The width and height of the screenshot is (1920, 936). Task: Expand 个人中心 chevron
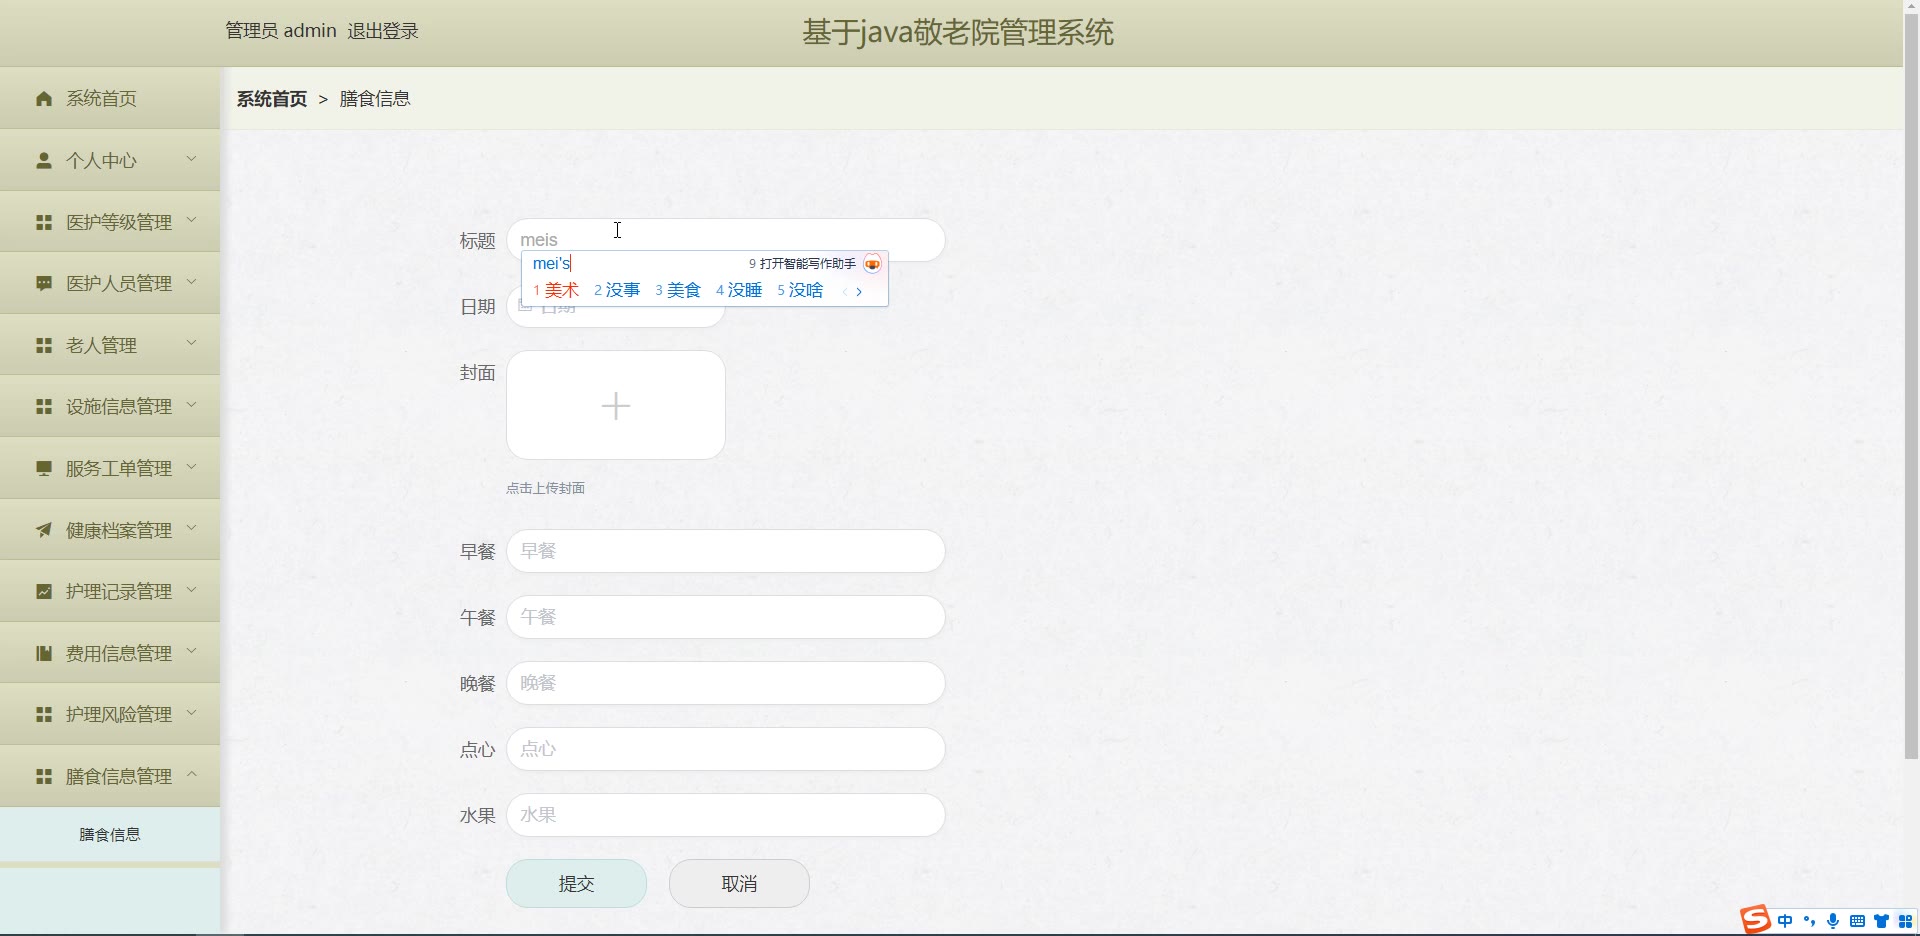[192, 158]
